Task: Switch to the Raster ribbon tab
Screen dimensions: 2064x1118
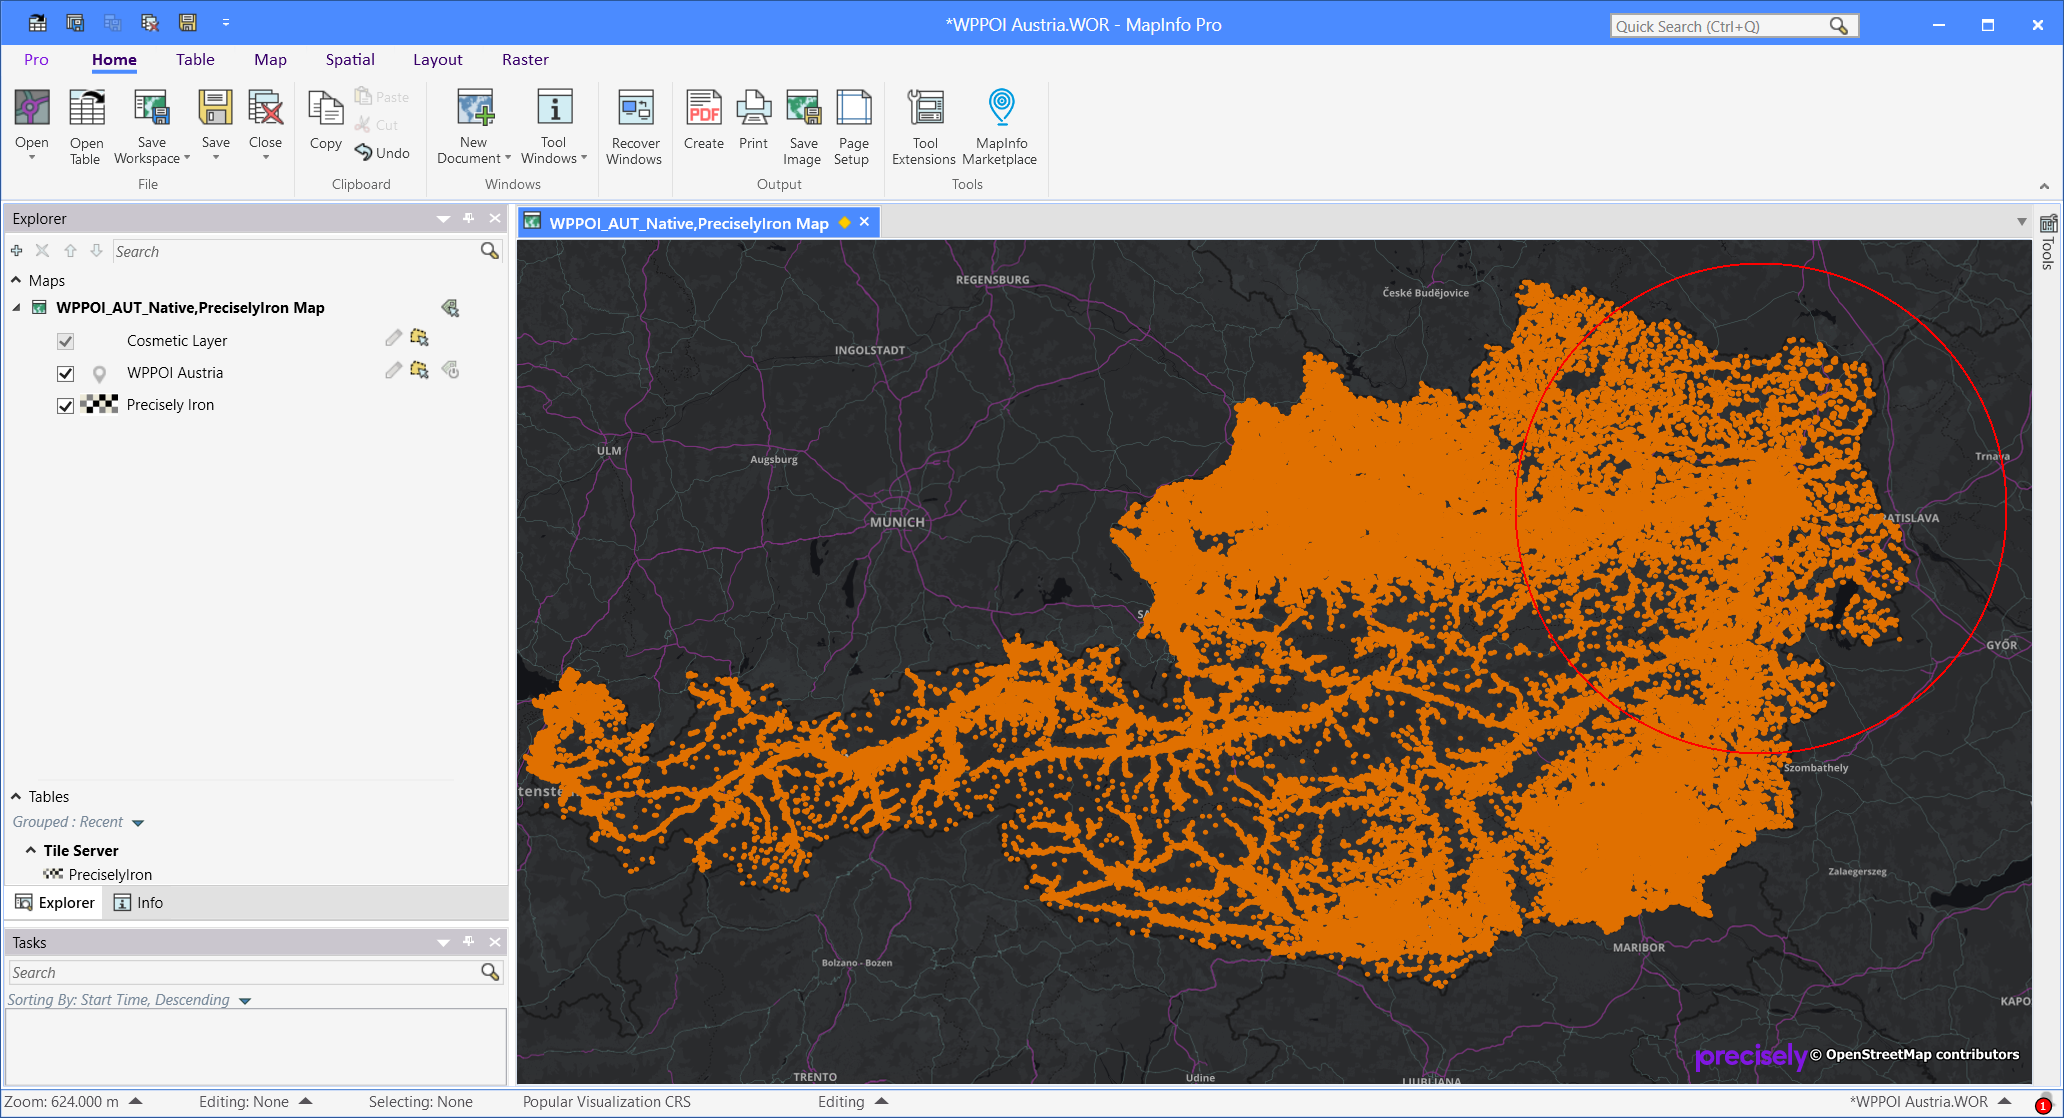Action: (525, 59)
